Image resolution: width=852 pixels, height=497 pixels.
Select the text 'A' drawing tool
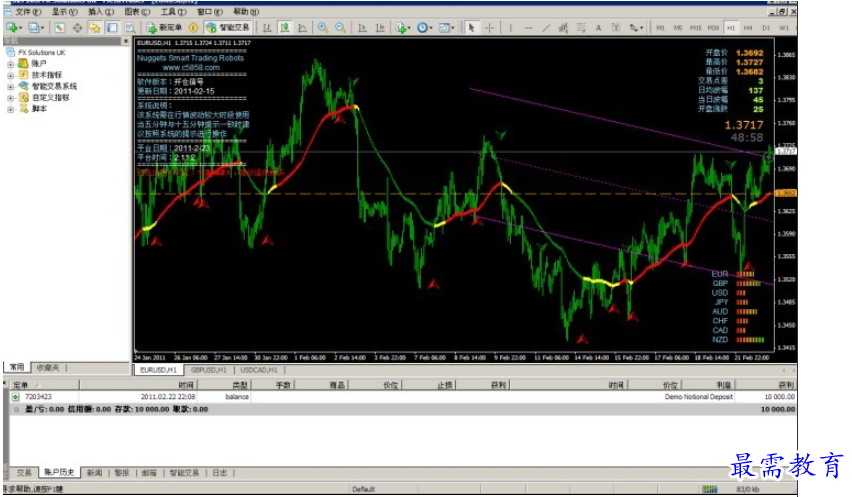pyautogui.click(x=598, y=27)
